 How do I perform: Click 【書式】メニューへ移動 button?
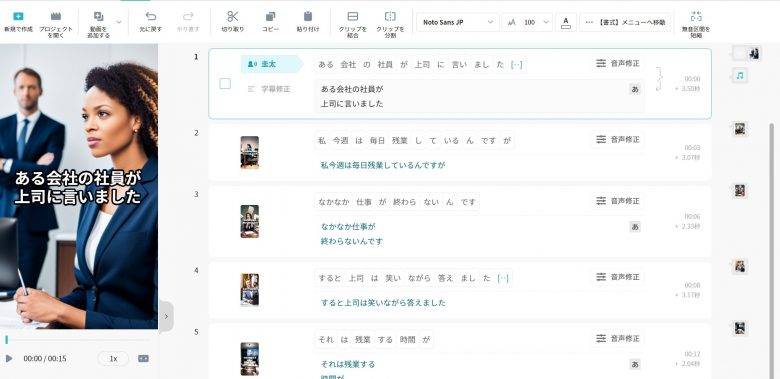(625, 22)
